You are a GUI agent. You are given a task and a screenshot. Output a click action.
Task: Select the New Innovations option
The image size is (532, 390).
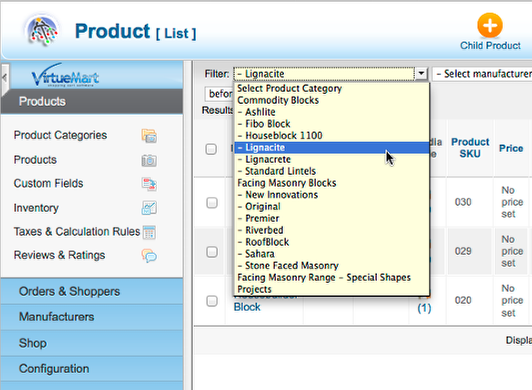pos(332,195)
